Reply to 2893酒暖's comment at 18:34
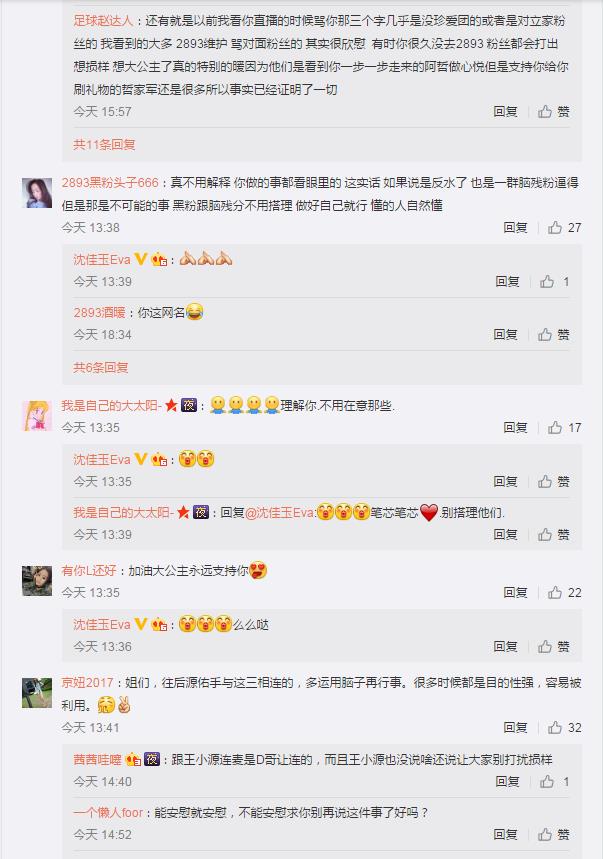 click(506, 335)
